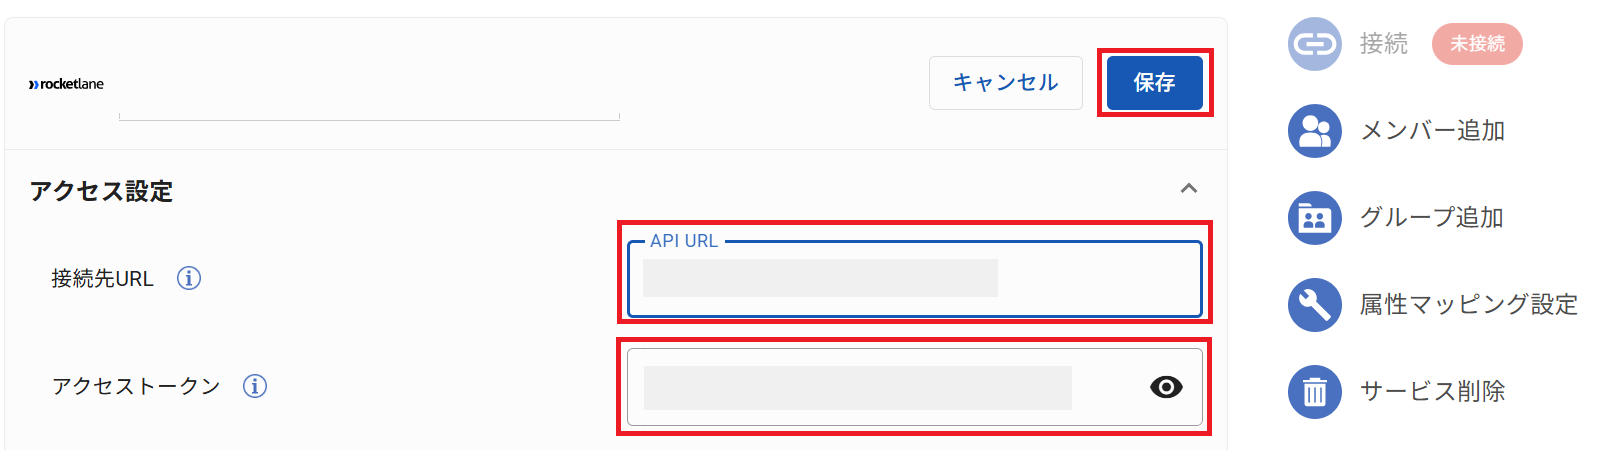The image size is (1602, 450).
Task: Toggle access token visibility eye icon
Action: (1166, 387)
